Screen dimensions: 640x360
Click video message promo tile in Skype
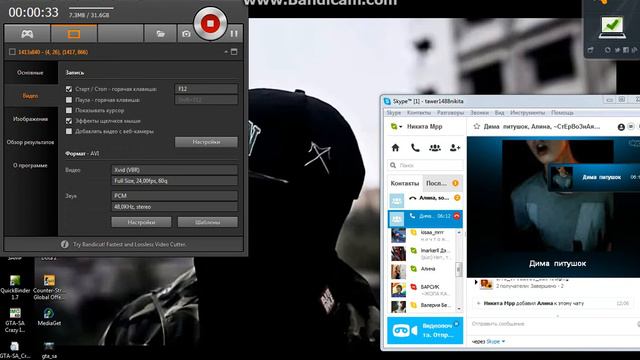tap(425, 330)
